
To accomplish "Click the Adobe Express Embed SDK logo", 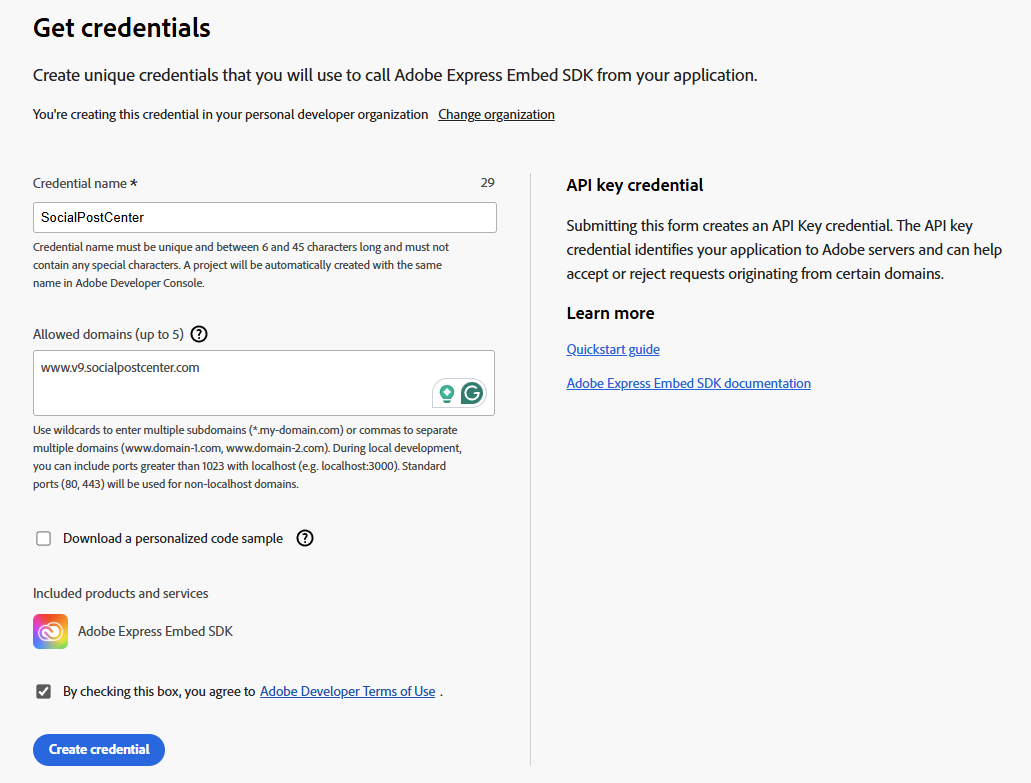I will coord(51,632).
